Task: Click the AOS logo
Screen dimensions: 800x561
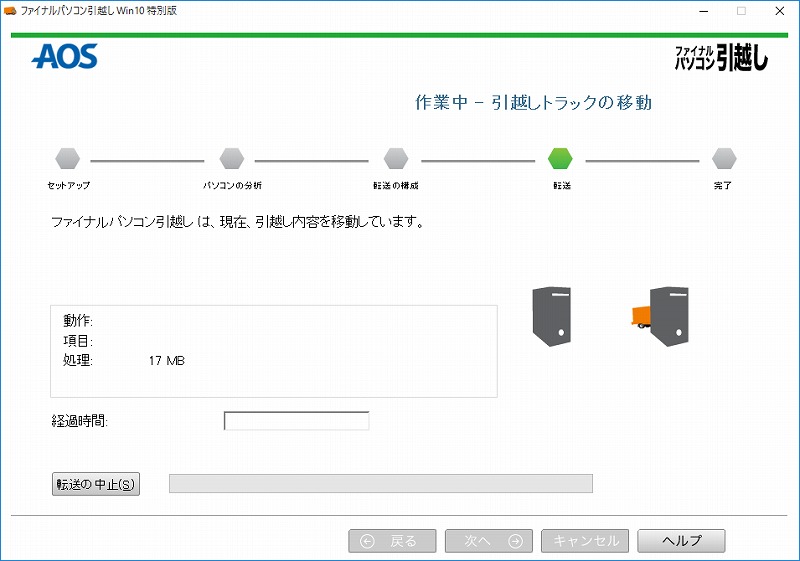Action: (65, 56)
